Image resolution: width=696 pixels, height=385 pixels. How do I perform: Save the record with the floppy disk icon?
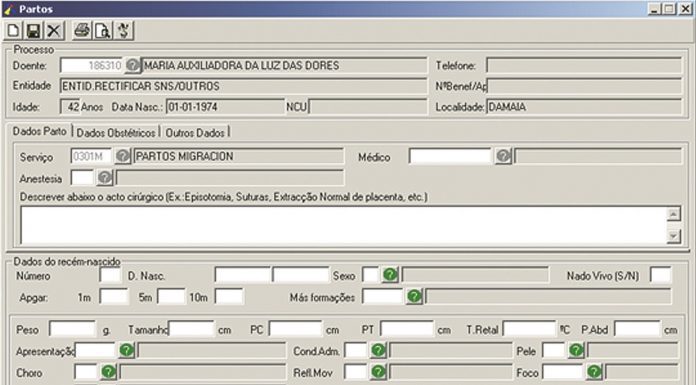(x=33, y=31)
